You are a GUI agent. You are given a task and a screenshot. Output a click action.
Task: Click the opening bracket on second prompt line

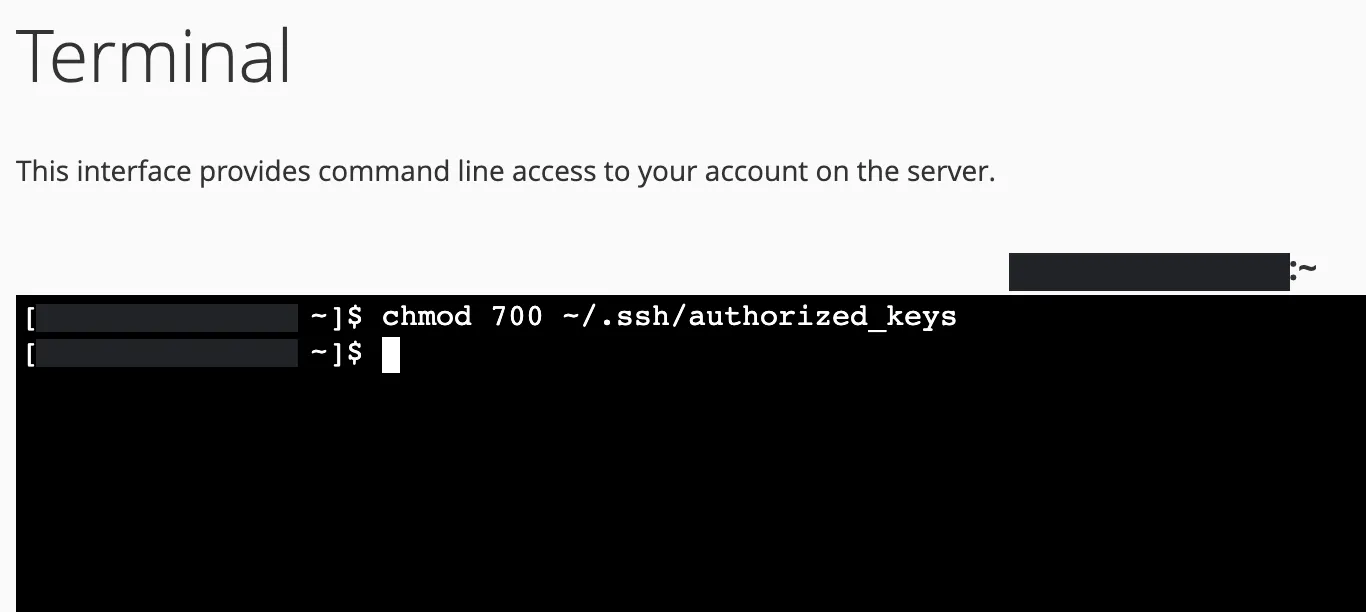coord(31,354)
